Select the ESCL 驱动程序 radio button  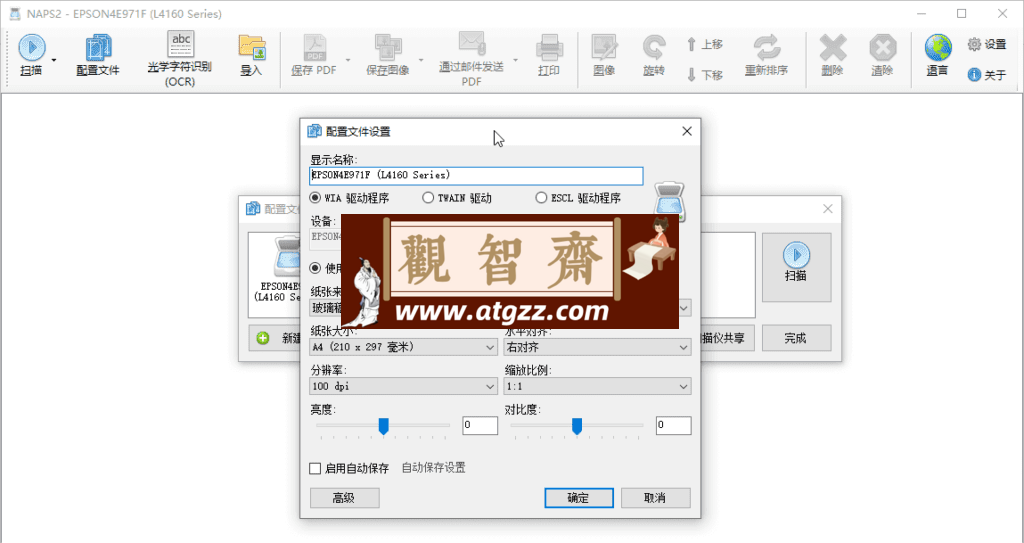point(541,197)
